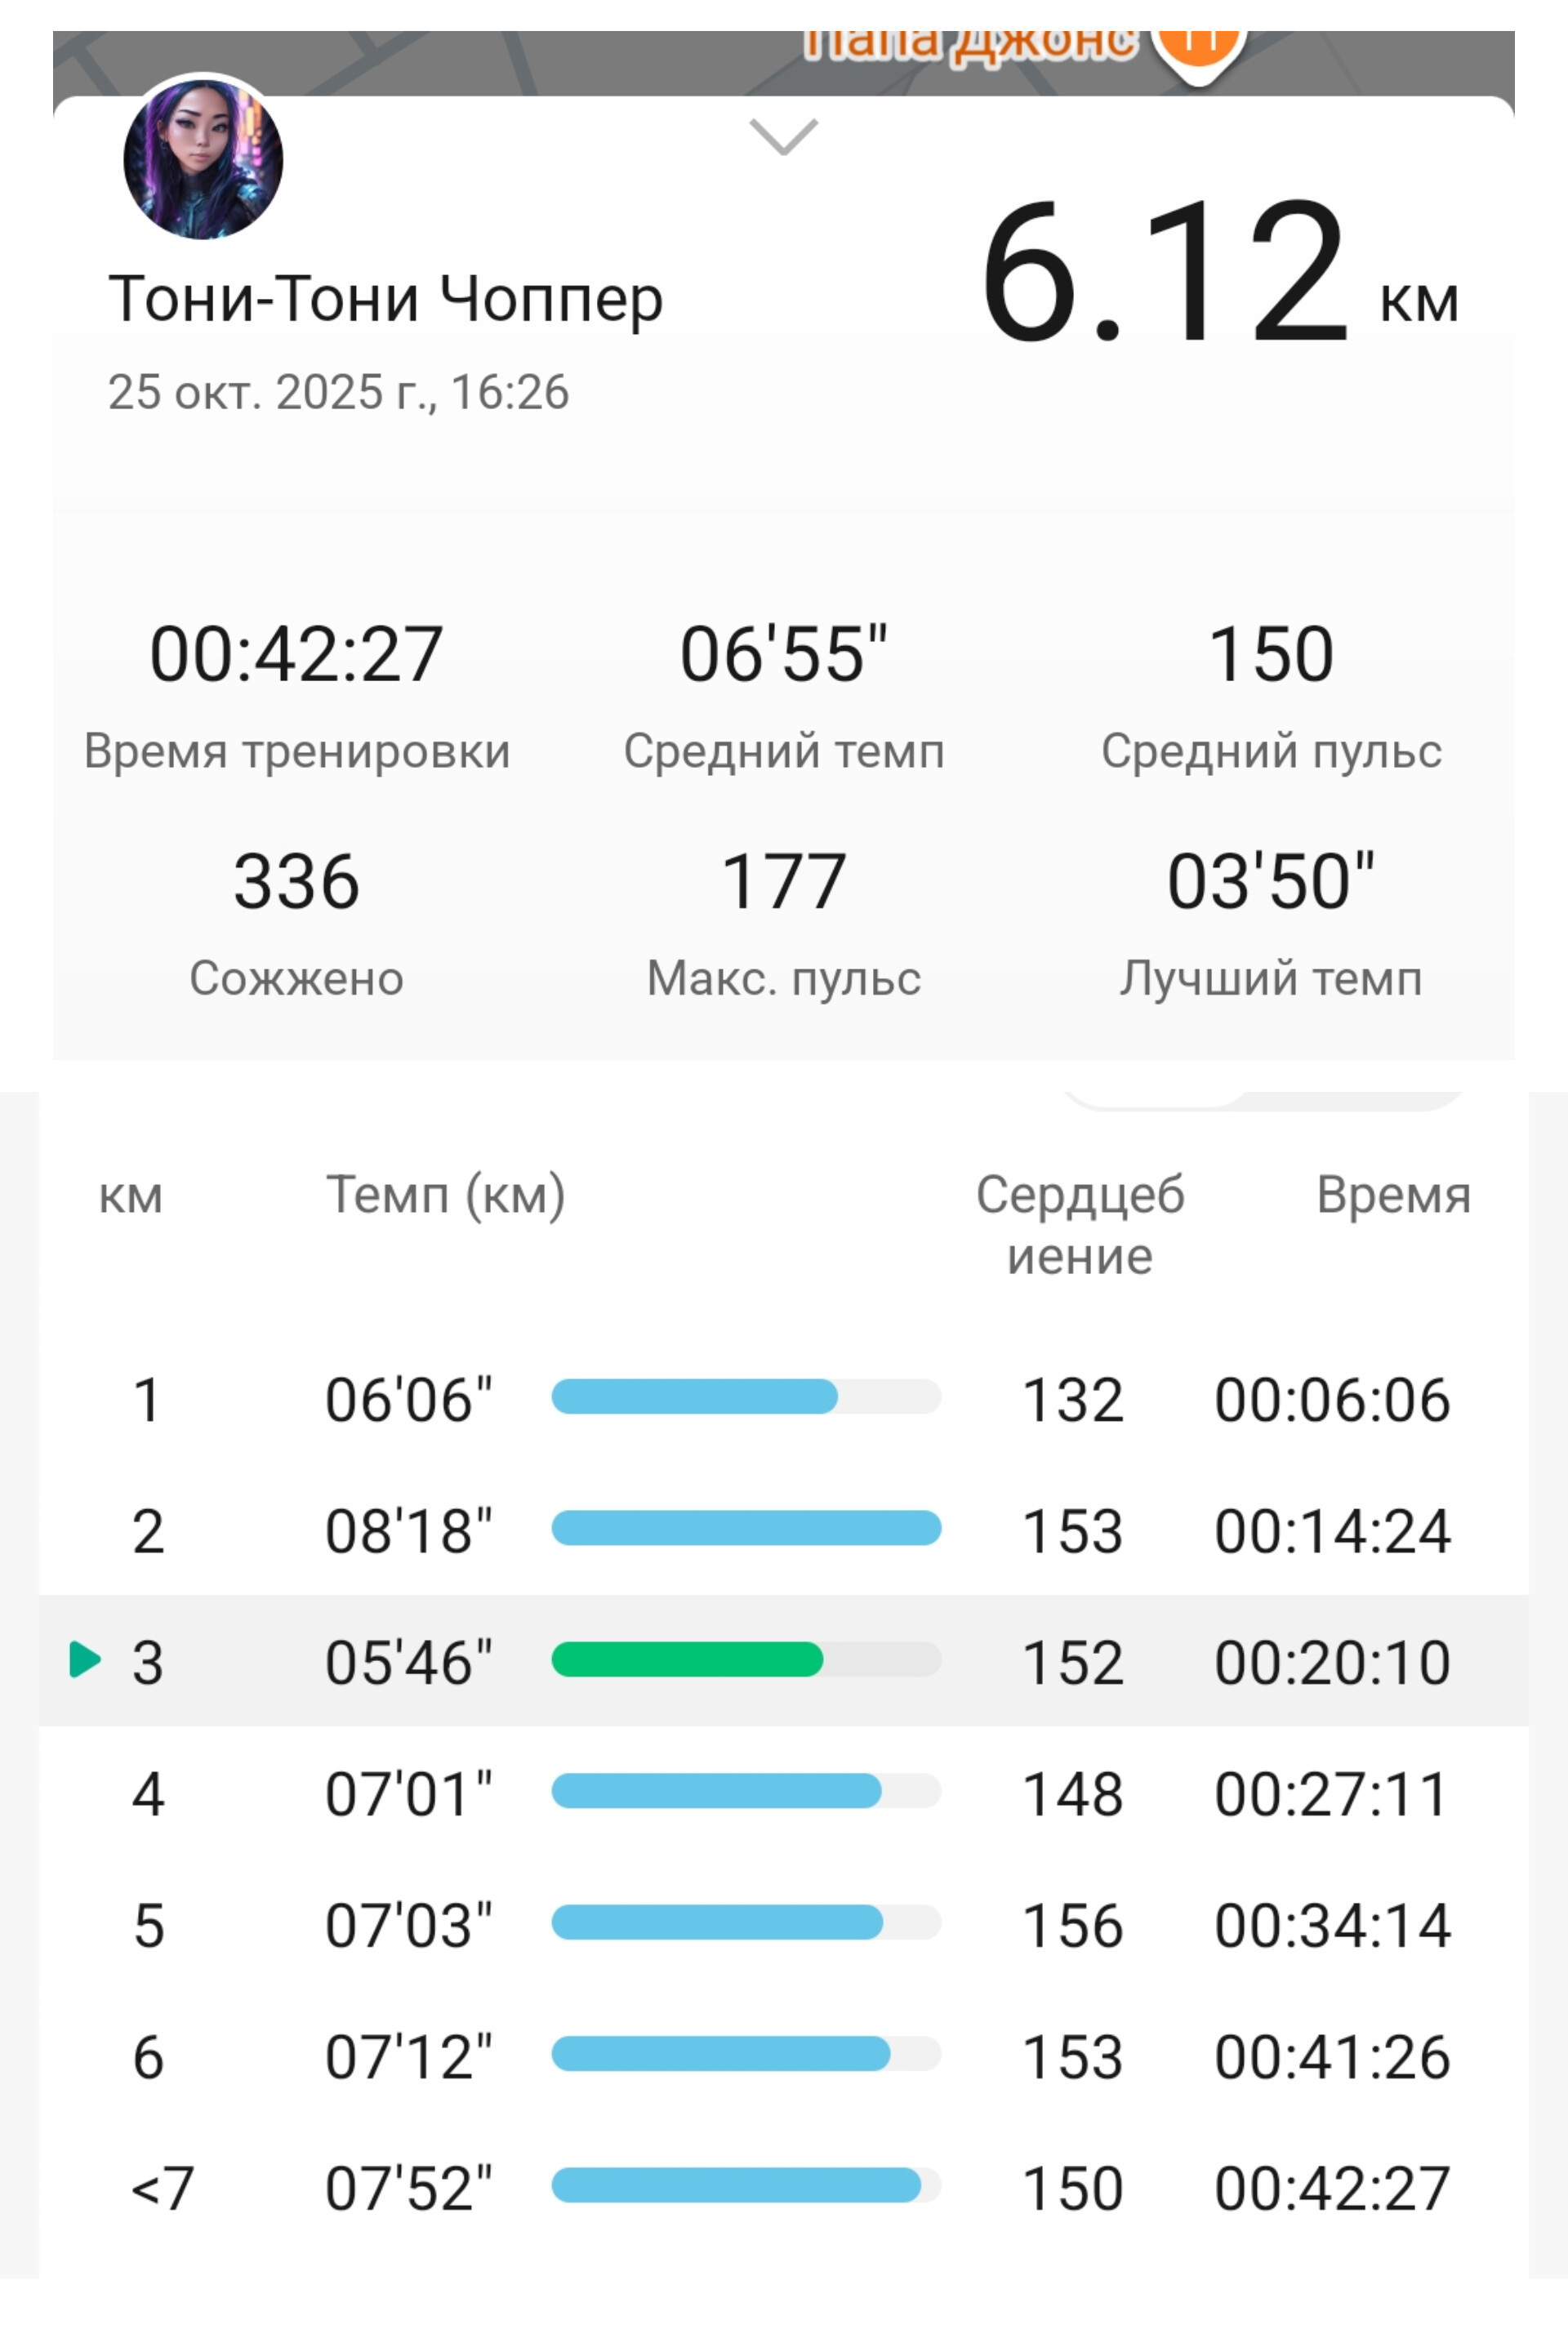Tap the partially hidden toggle above Время

[x=1263, y=1100]
